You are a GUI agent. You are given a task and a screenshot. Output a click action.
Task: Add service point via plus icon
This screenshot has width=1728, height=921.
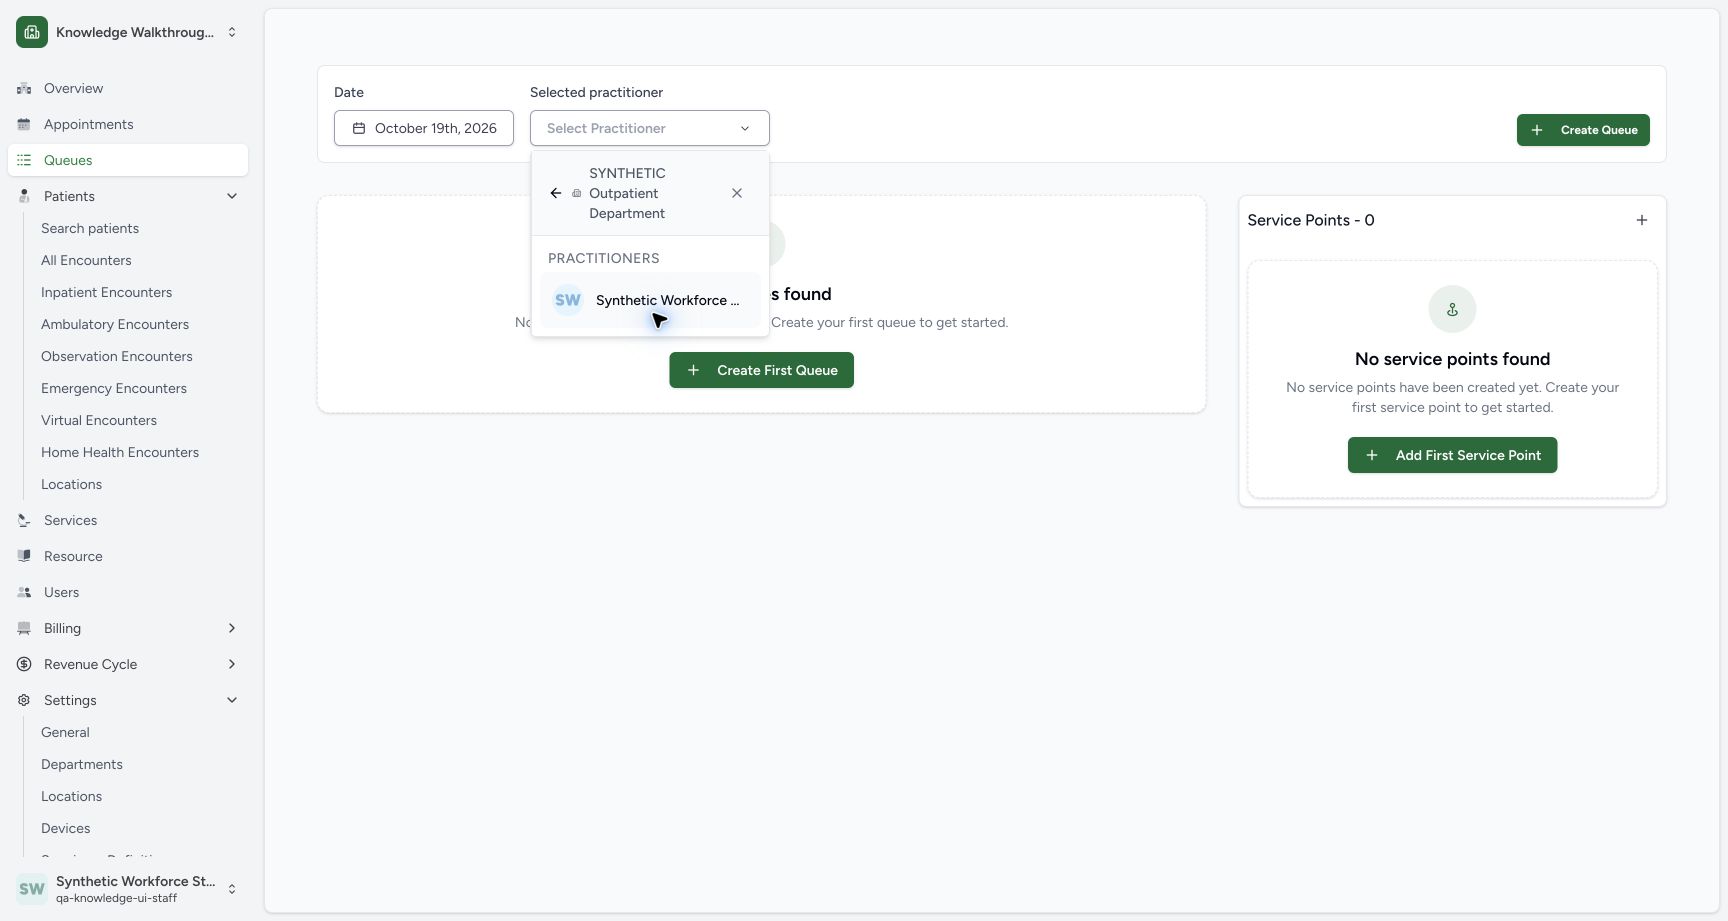1642,220
